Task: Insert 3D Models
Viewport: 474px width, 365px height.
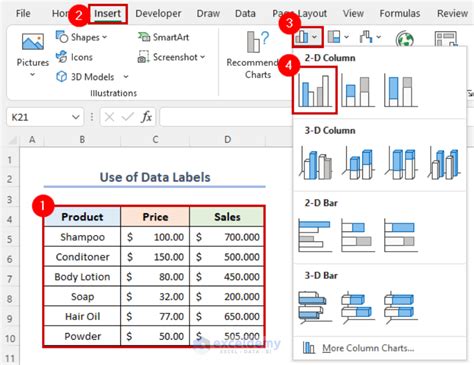Action: [85, 77]
